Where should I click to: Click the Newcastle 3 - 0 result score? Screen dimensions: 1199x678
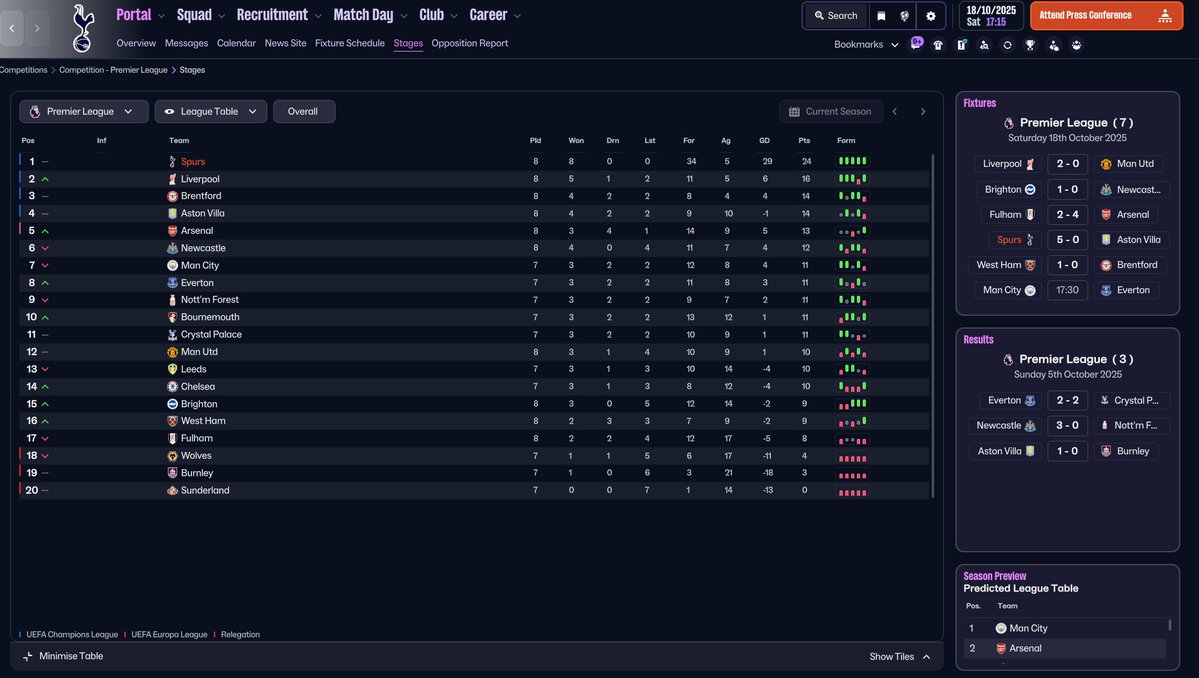pos(1067,426)
